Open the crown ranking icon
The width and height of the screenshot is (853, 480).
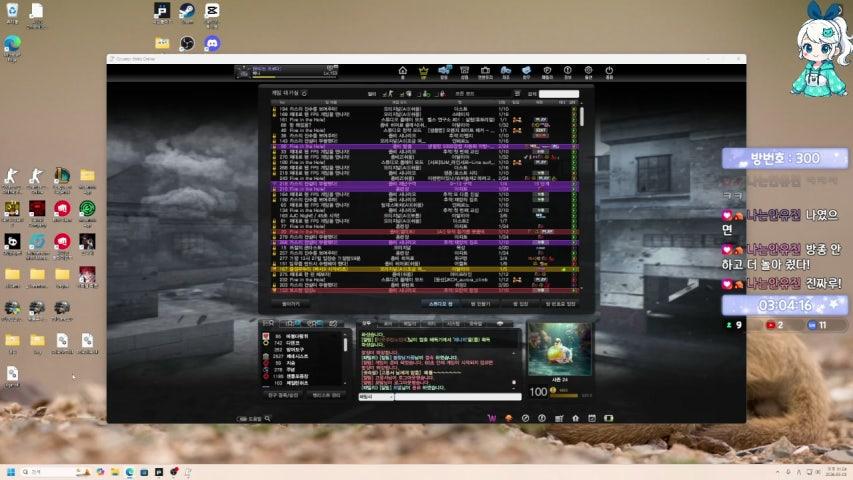click(423, 72)
